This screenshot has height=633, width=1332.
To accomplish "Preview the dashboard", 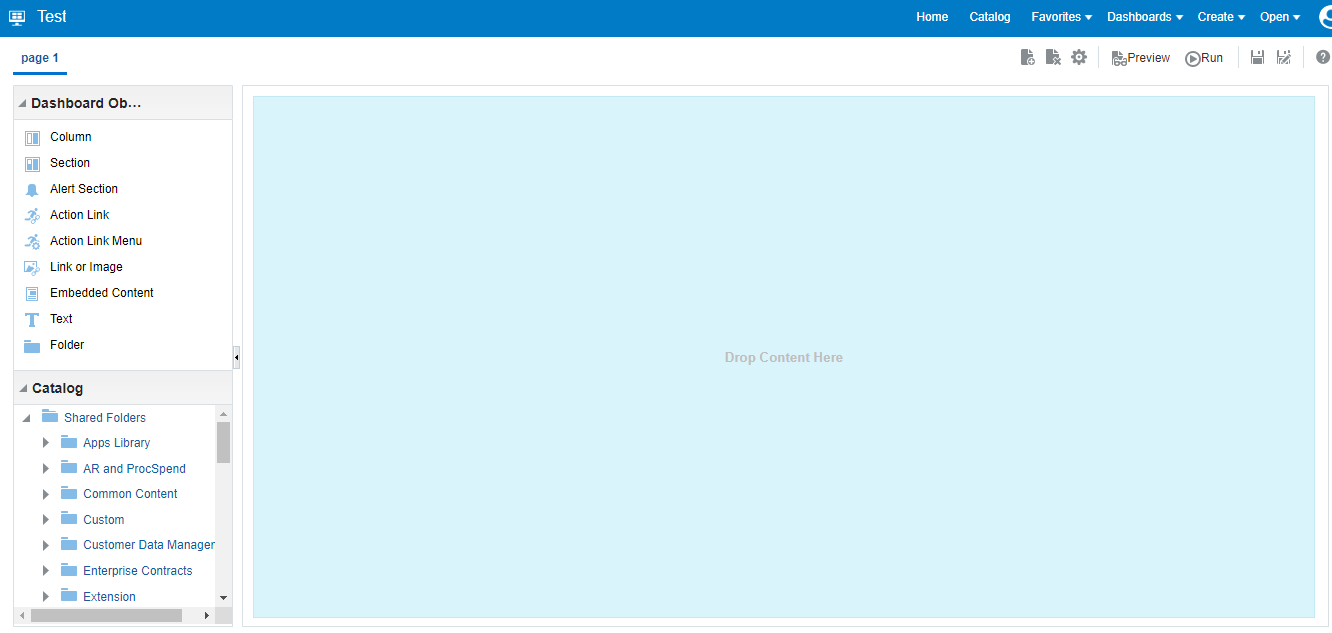I will 1140,57.
